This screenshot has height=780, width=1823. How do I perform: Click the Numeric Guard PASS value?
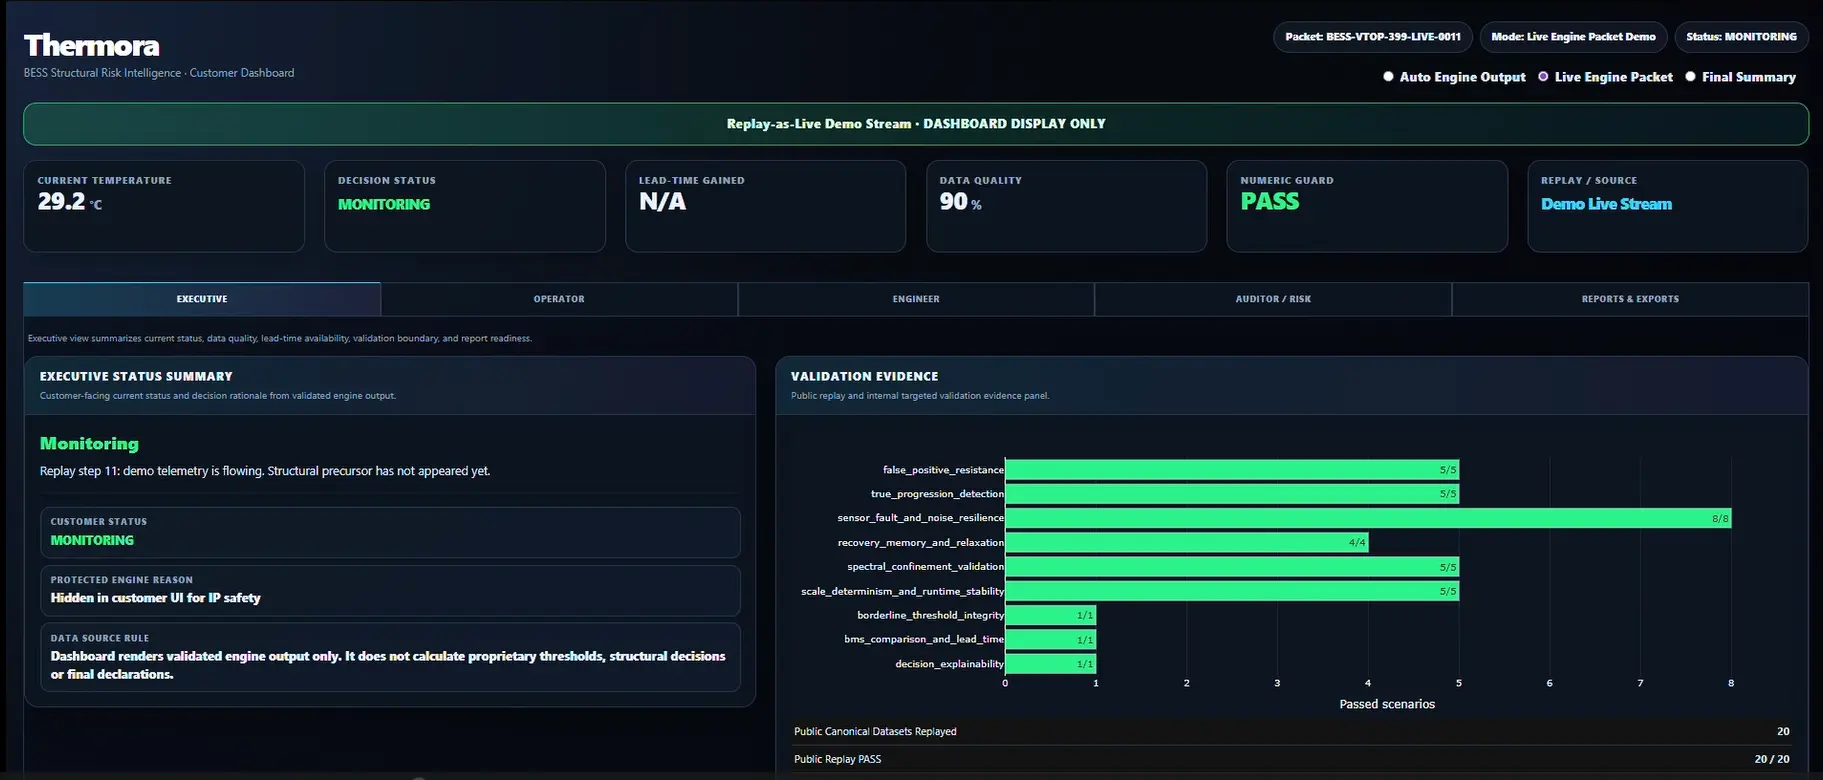(x=1270, y=202)
